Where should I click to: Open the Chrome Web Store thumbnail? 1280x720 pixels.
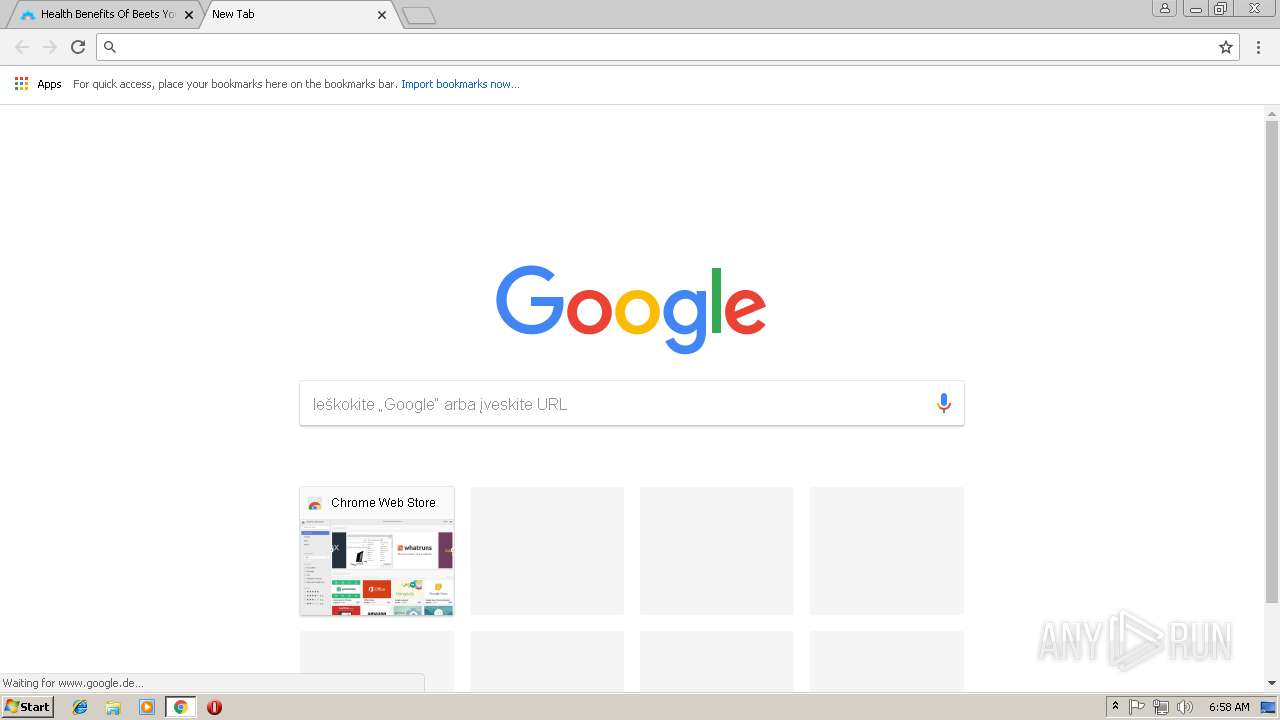[x=377, y=551]
